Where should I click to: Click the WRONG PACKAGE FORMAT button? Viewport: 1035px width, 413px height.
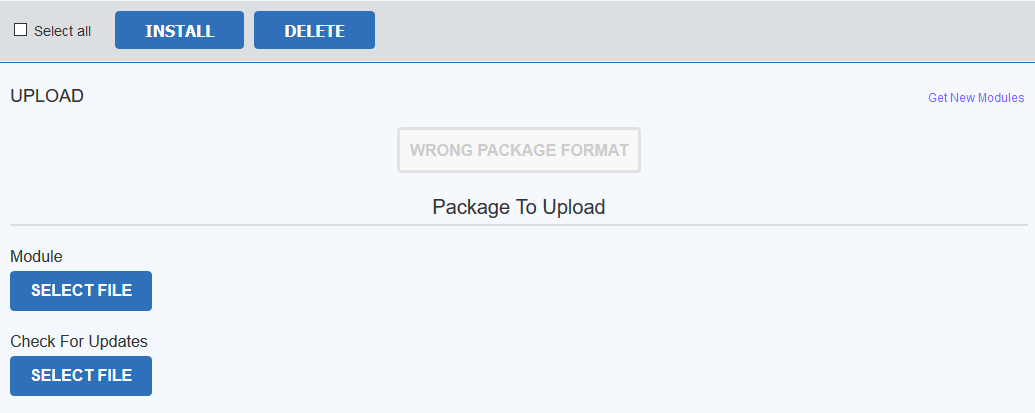pyautogui.click(x=519, y=150)
